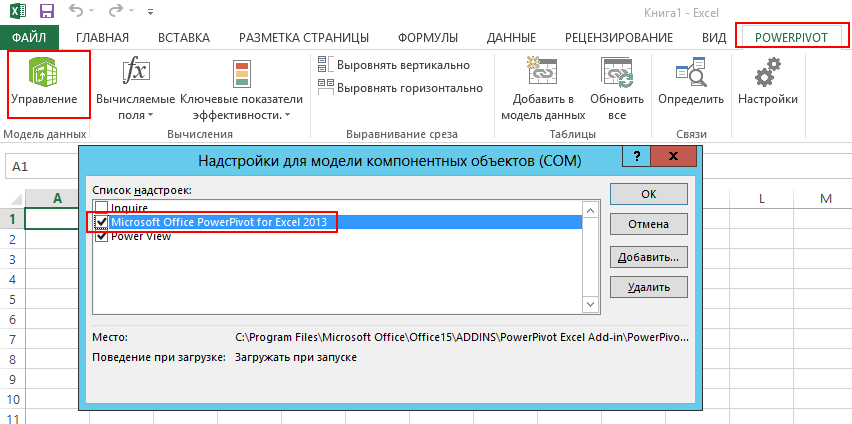
Task: Select row 5 header
Action: [14, 300]
